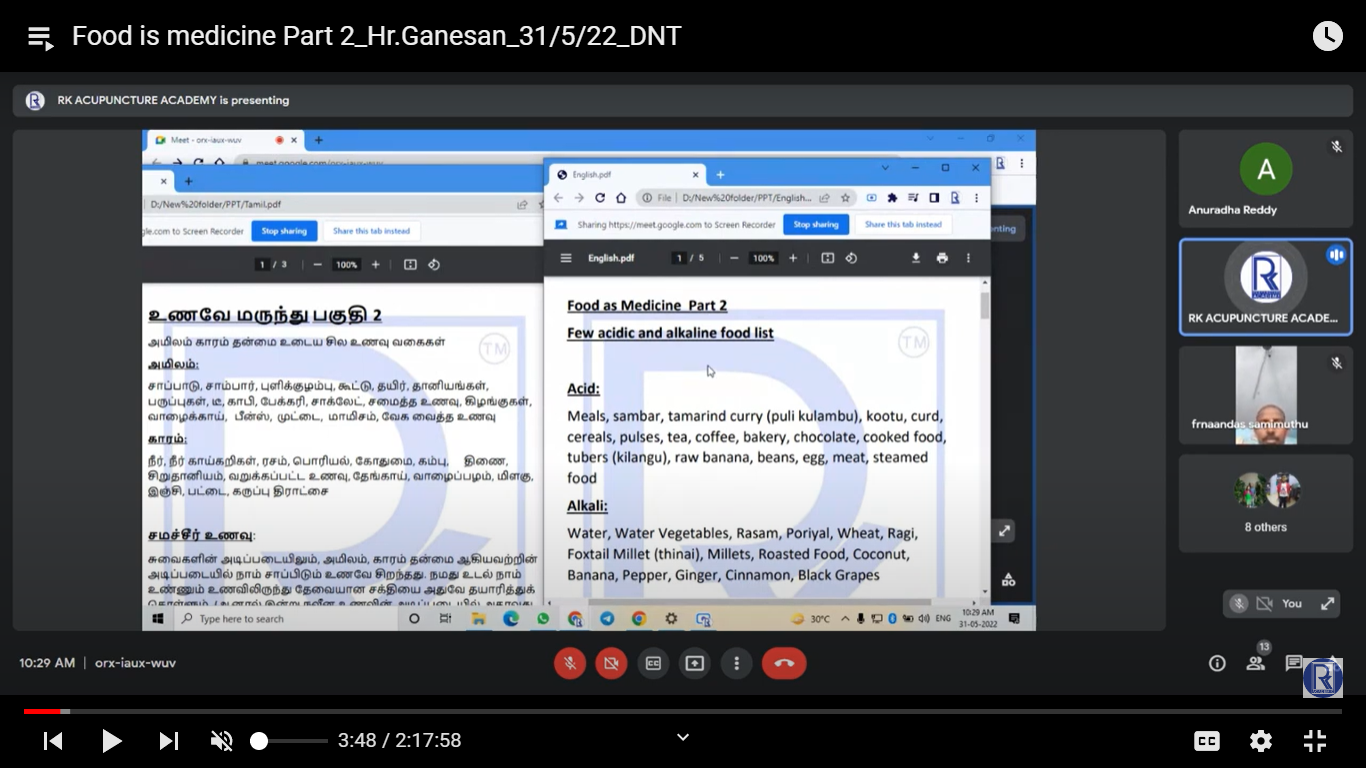Go to the previous video
Image resolution: width=1366 pixels, height=768 pixels.
click(54, 741)
